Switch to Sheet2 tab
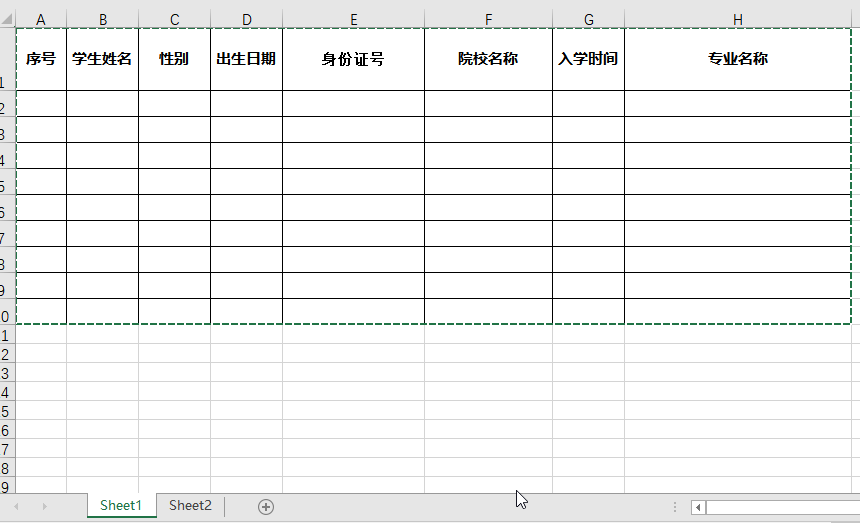 point(190,505)
